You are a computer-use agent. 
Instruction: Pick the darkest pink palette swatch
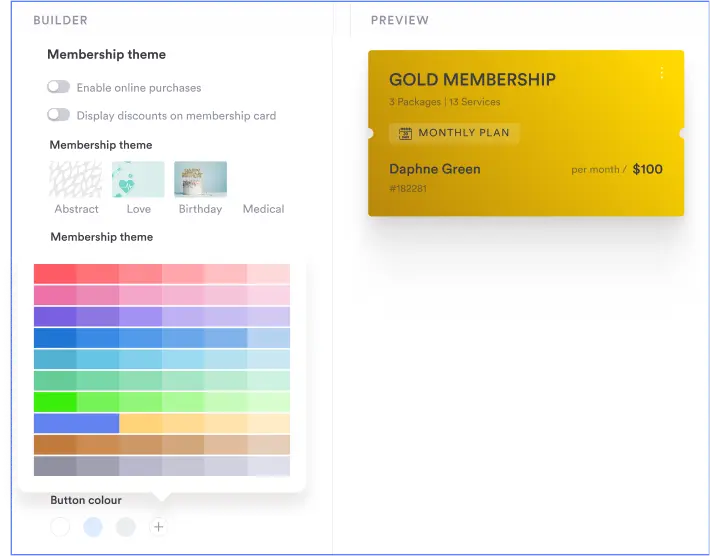55,295
